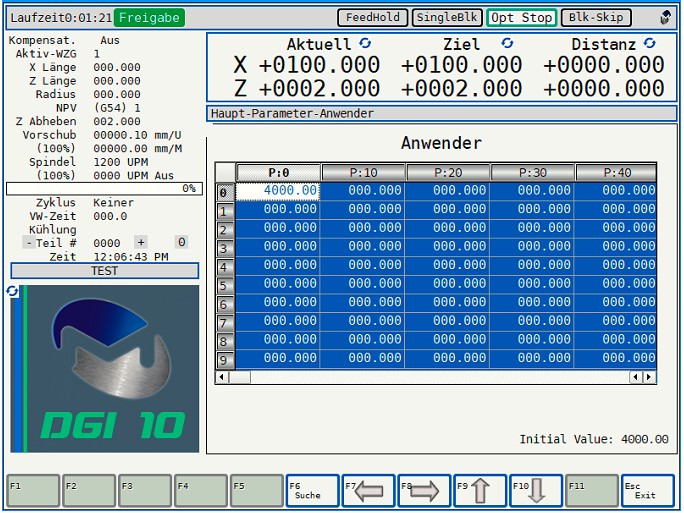Click the DGI 10 logo image

(x=105, y=369)
